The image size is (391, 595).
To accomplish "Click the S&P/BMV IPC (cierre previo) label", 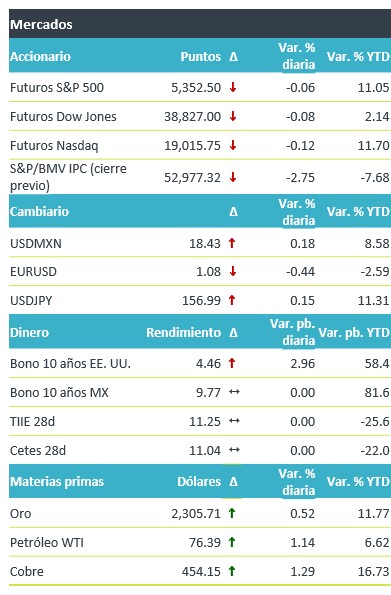I will (x=68, y=177).
